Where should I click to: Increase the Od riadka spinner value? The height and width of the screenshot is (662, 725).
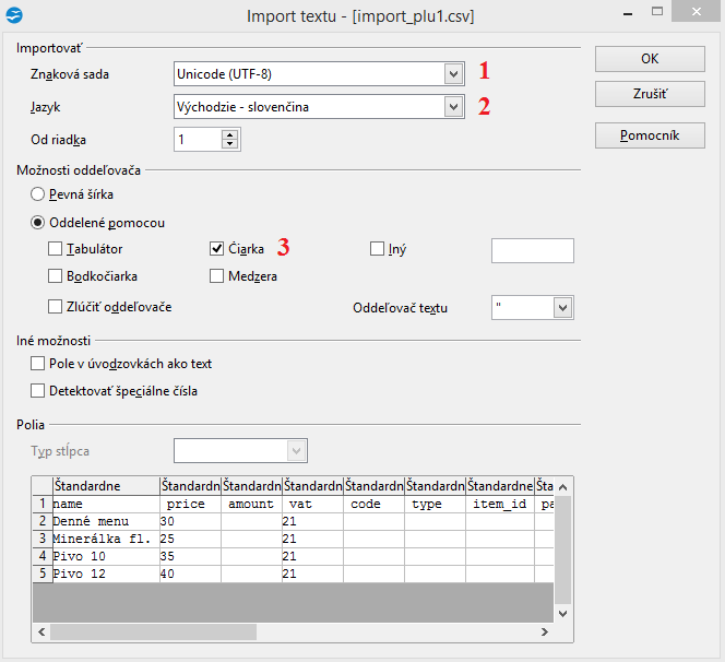[x=231, y=134]
